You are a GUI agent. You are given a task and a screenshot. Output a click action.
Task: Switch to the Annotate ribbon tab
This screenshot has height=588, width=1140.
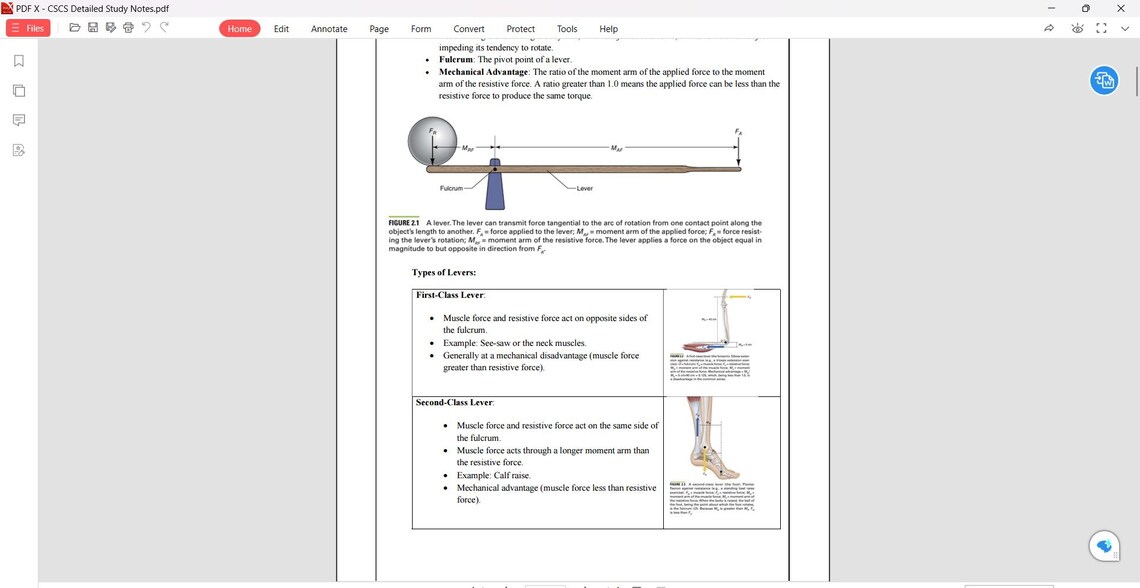(x=328, y=28)
